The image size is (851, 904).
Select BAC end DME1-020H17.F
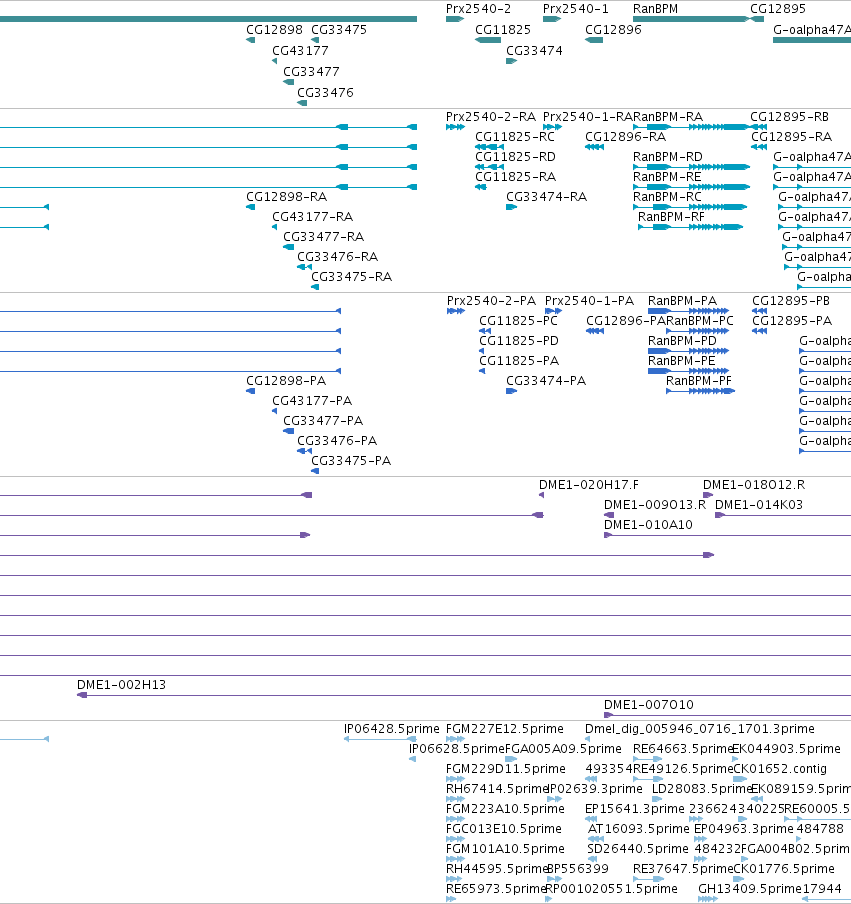589,485
